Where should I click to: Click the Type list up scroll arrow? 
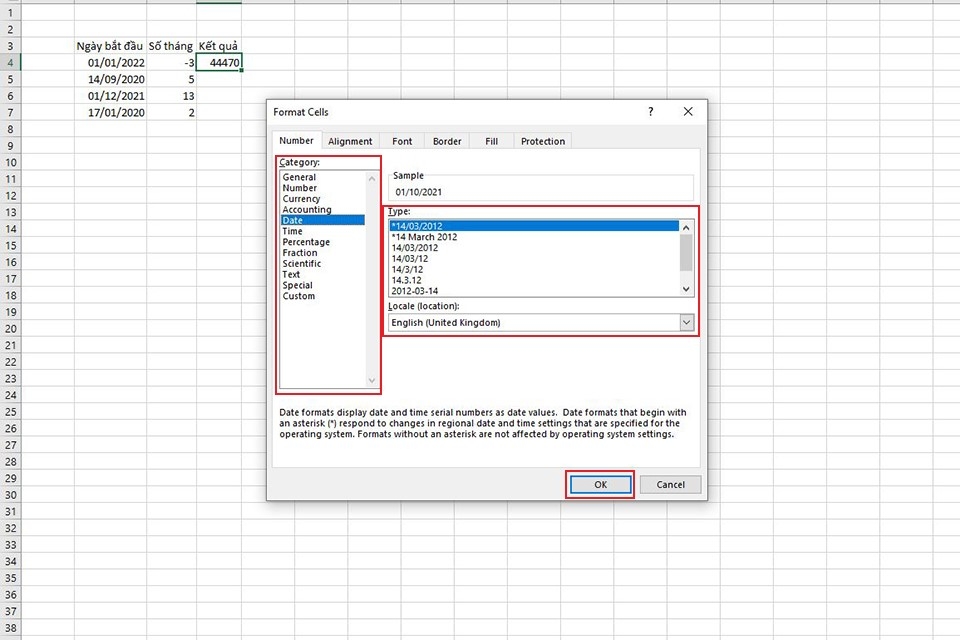click(x=686, y=227)
